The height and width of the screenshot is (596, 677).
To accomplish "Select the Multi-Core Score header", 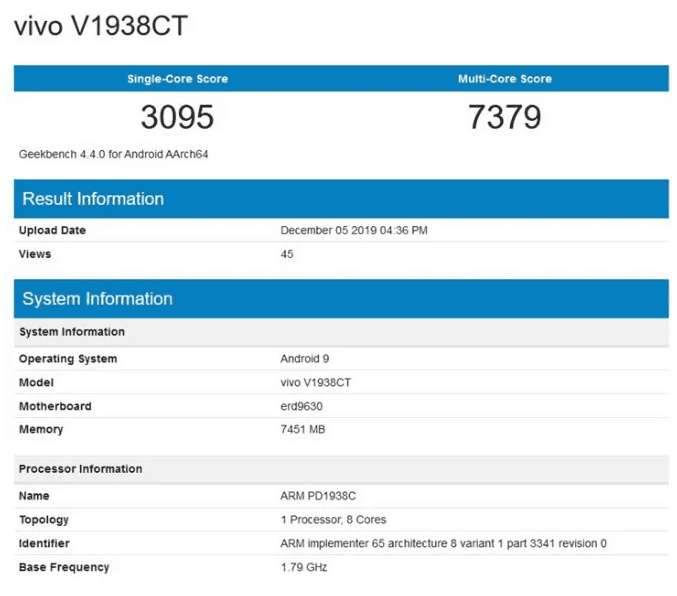I will coord(505,79).
